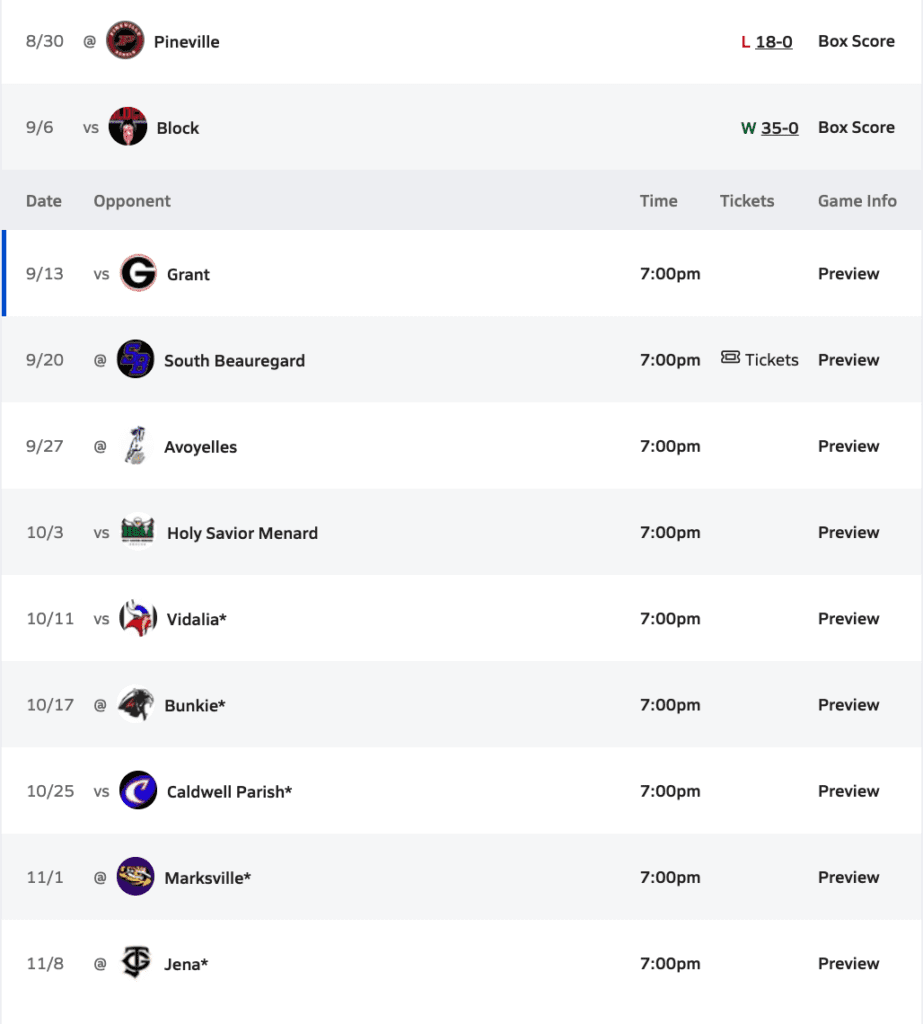Click the 35-0 score link
923x1024 pixels.
779,128
